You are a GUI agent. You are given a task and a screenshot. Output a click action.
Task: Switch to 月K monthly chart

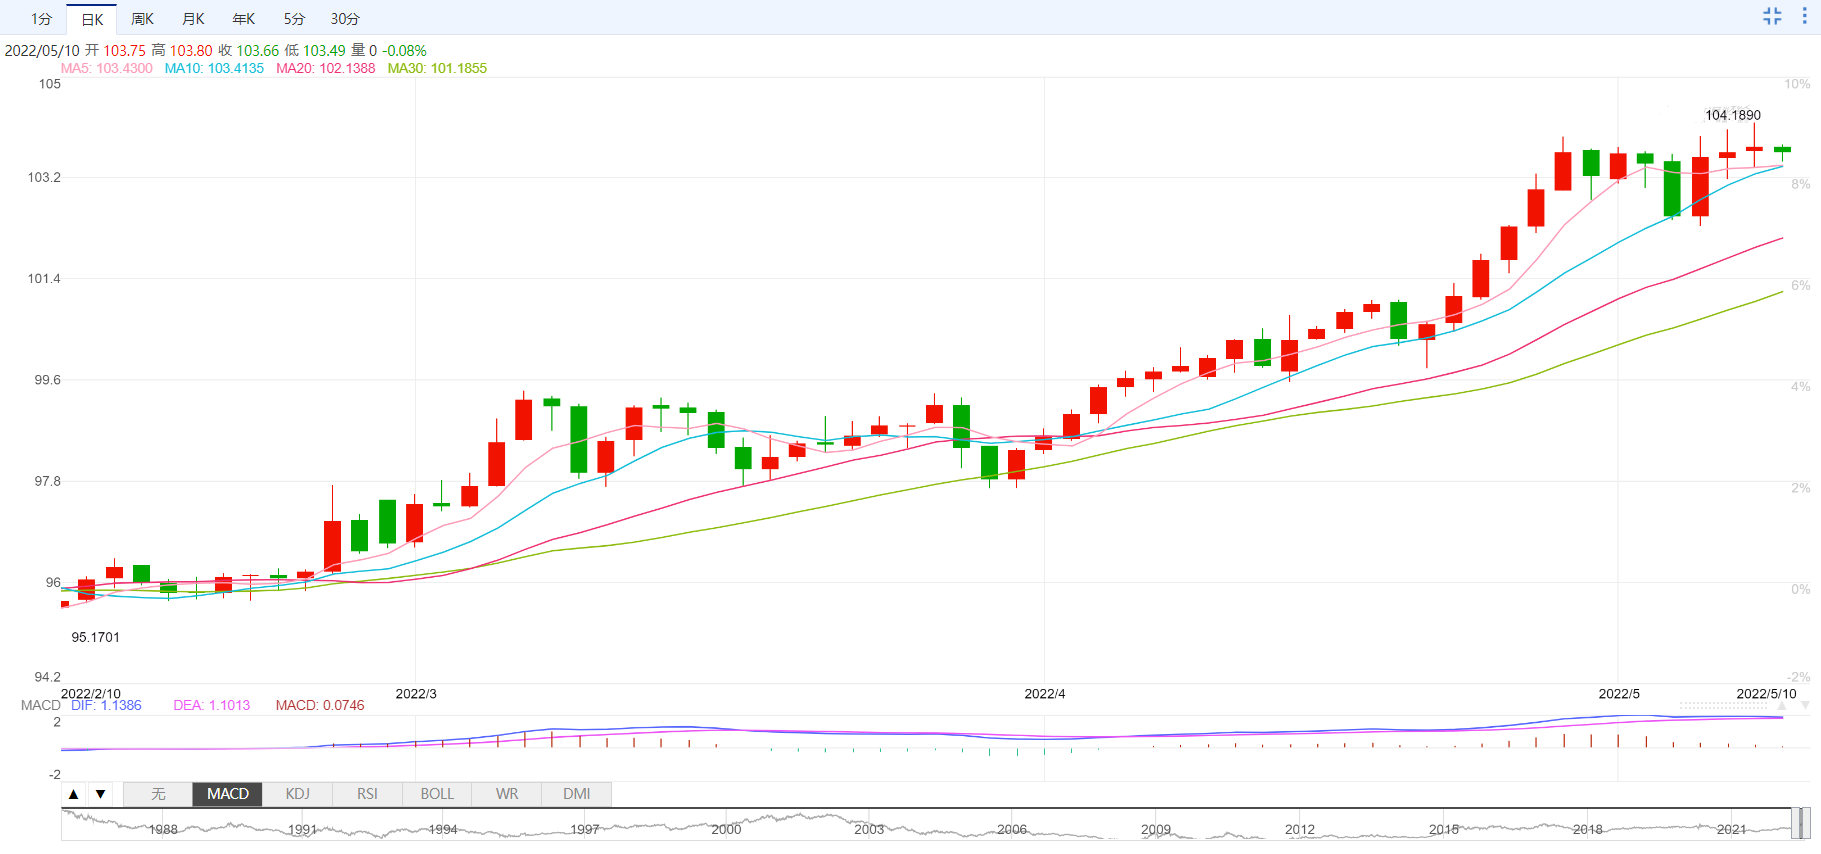pos(193,19)
